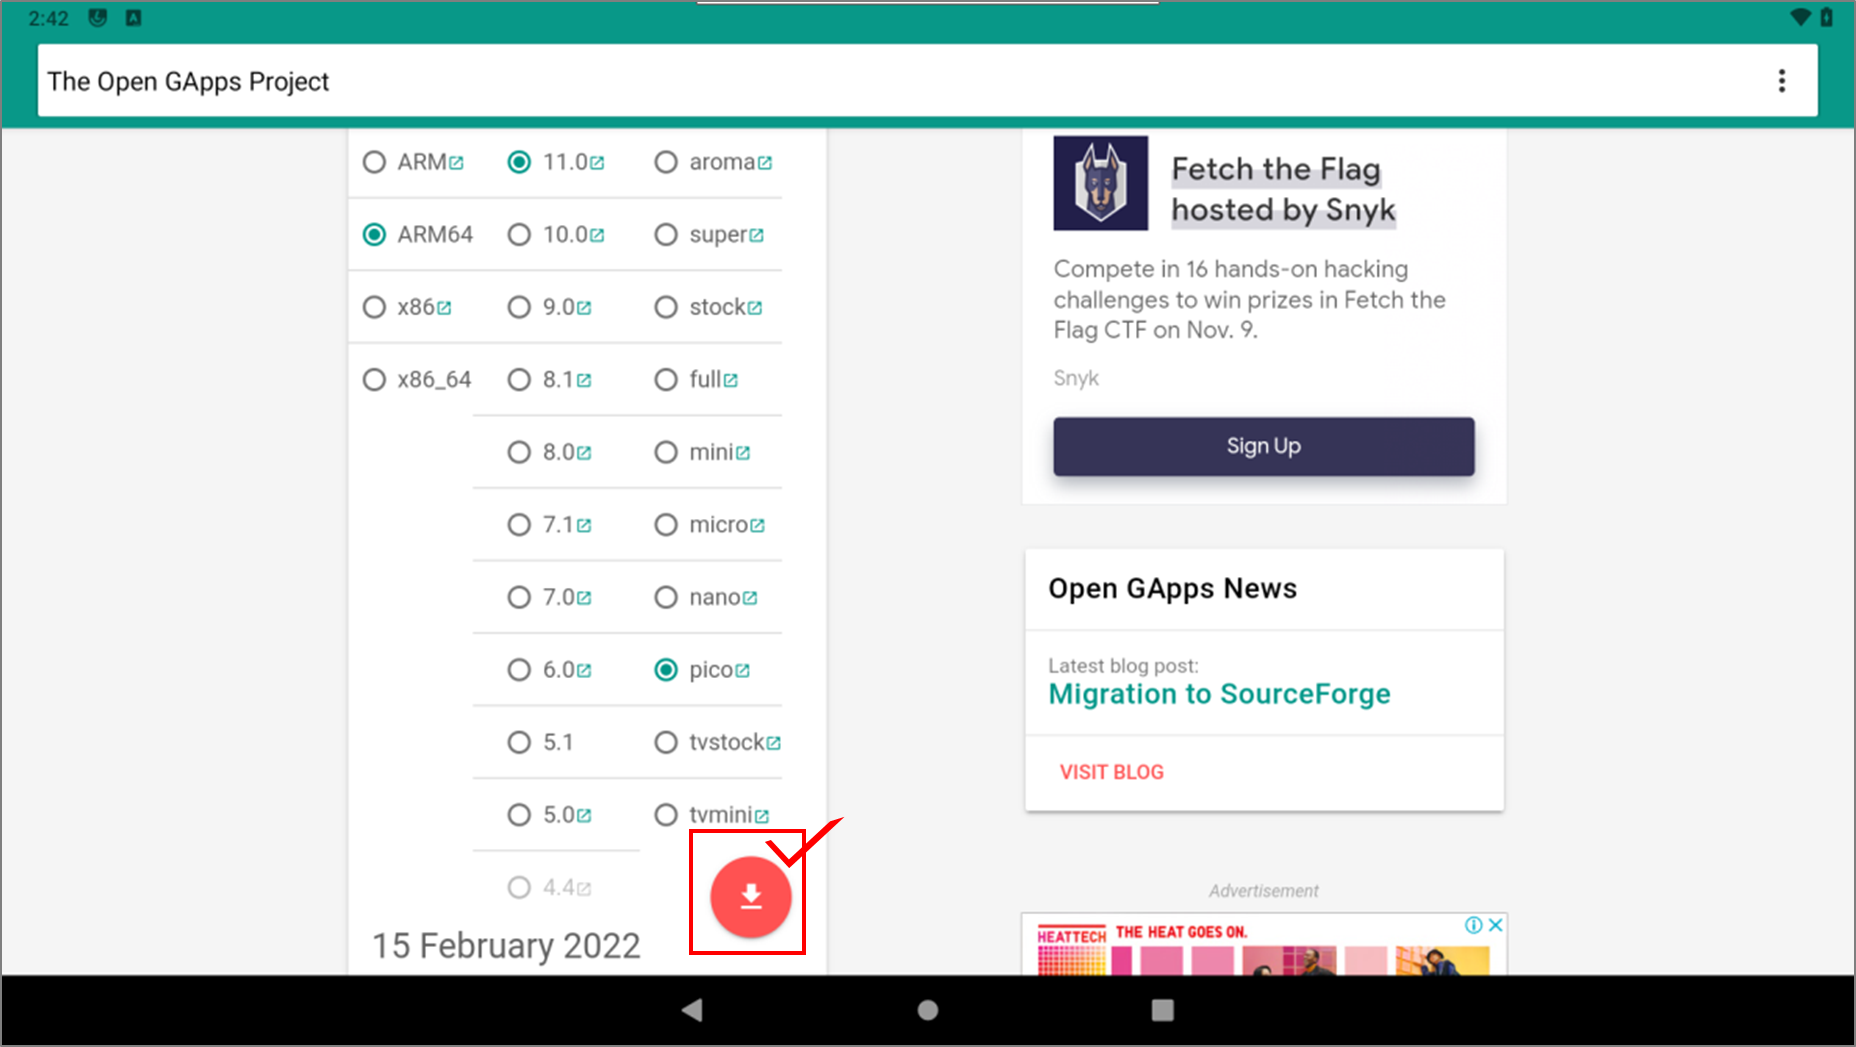Pick the super variant radio button

click(x=666, y=234)
